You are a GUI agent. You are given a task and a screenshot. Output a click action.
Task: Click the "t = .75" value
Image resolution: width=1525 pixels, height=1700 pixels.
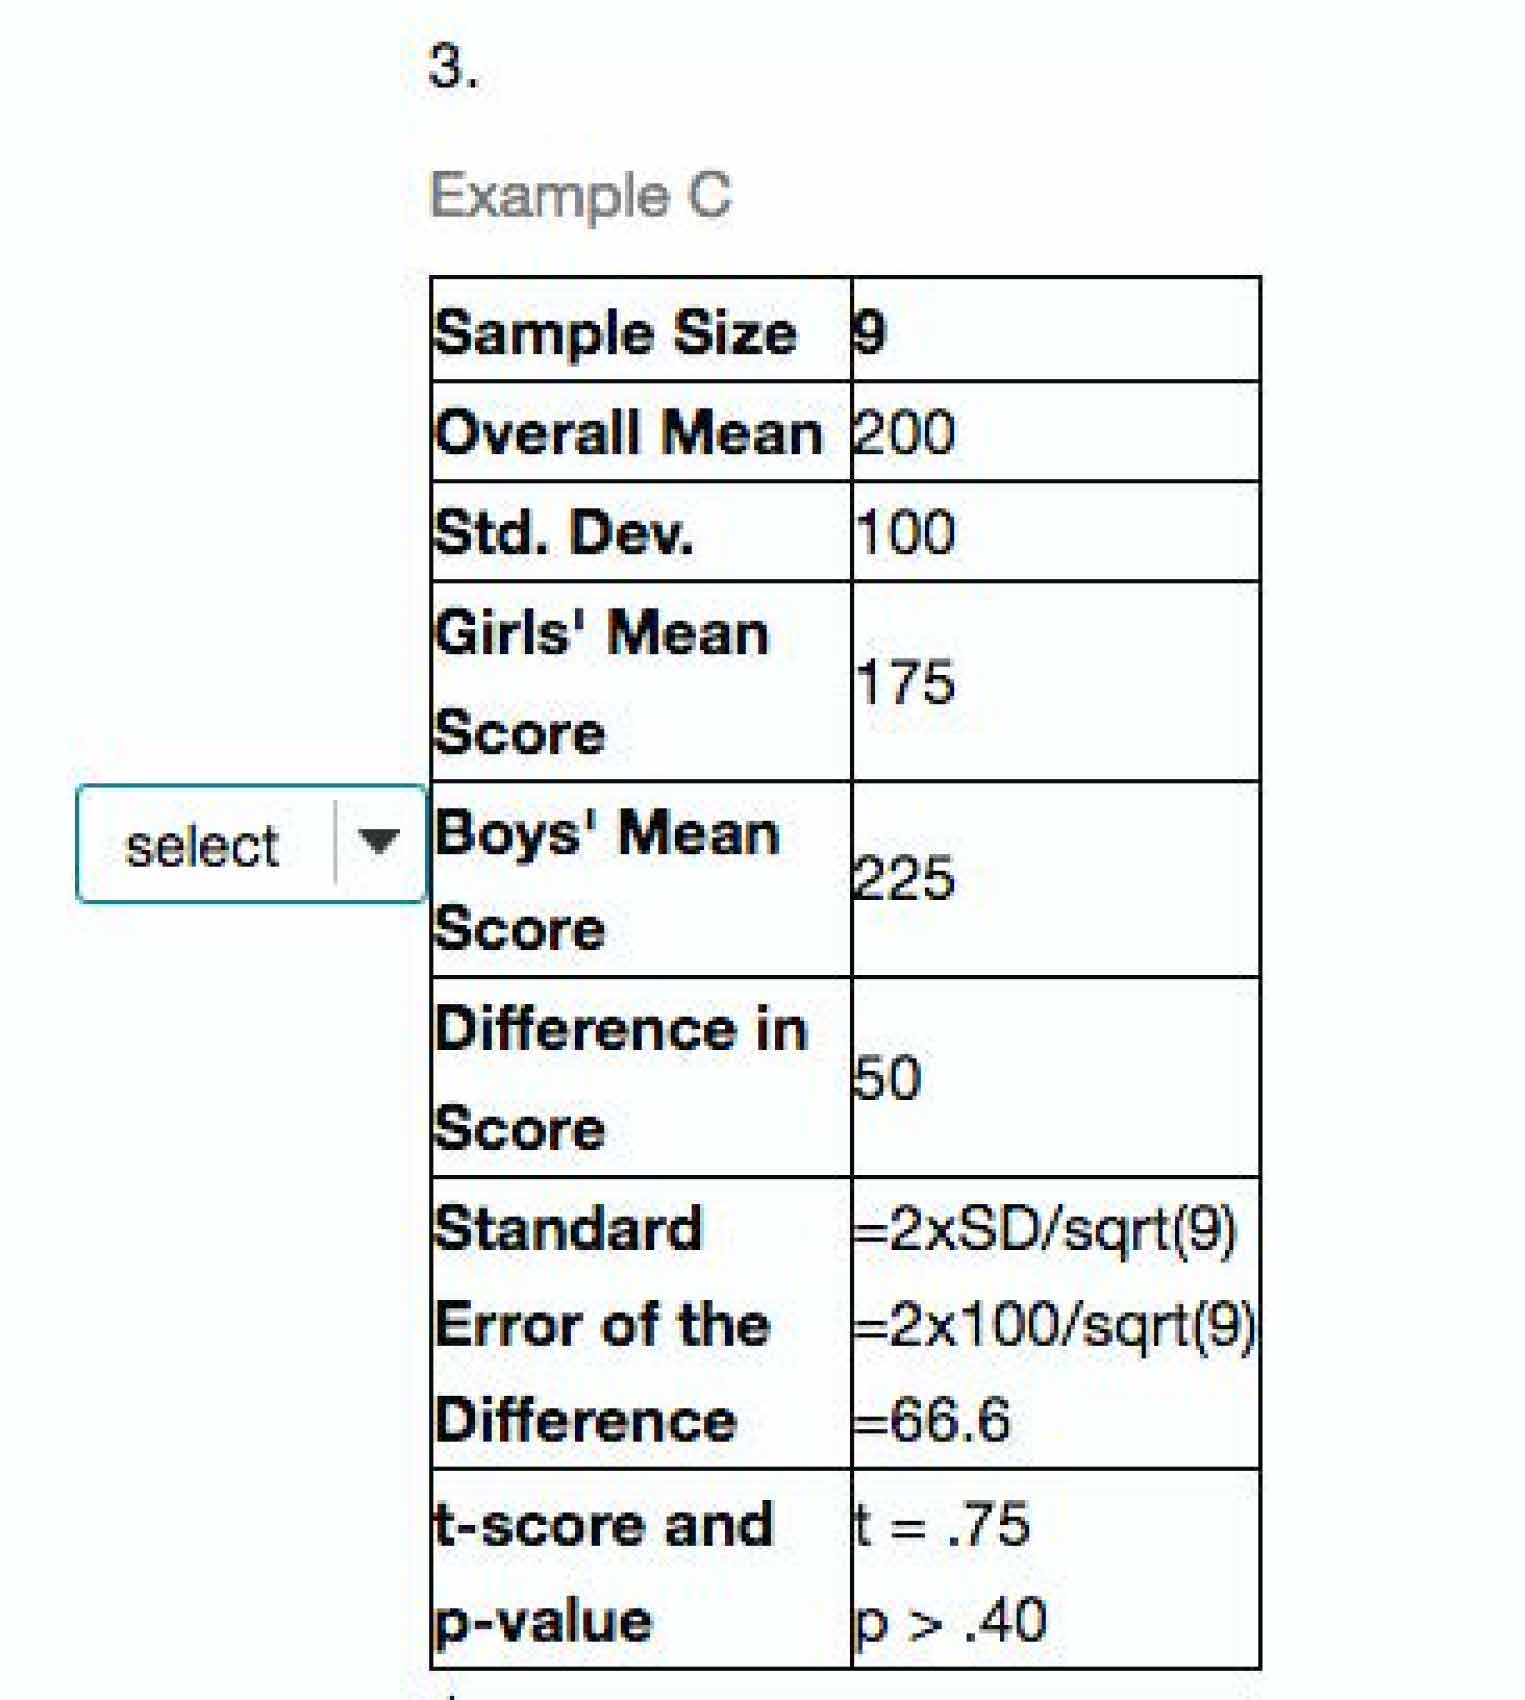pos(942,1525)
